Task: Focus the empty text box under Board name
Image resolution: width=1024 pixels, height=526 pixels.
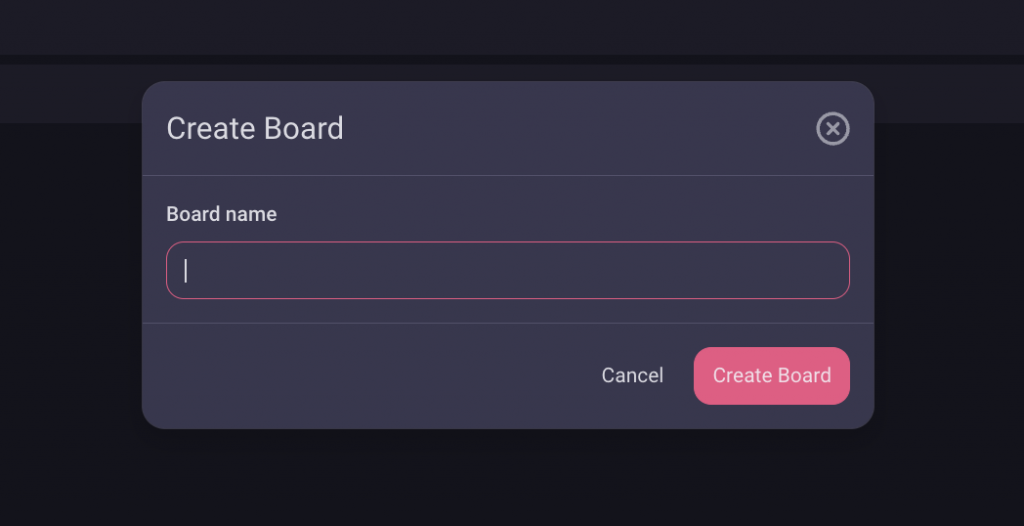Action: [x=507, y=270]
